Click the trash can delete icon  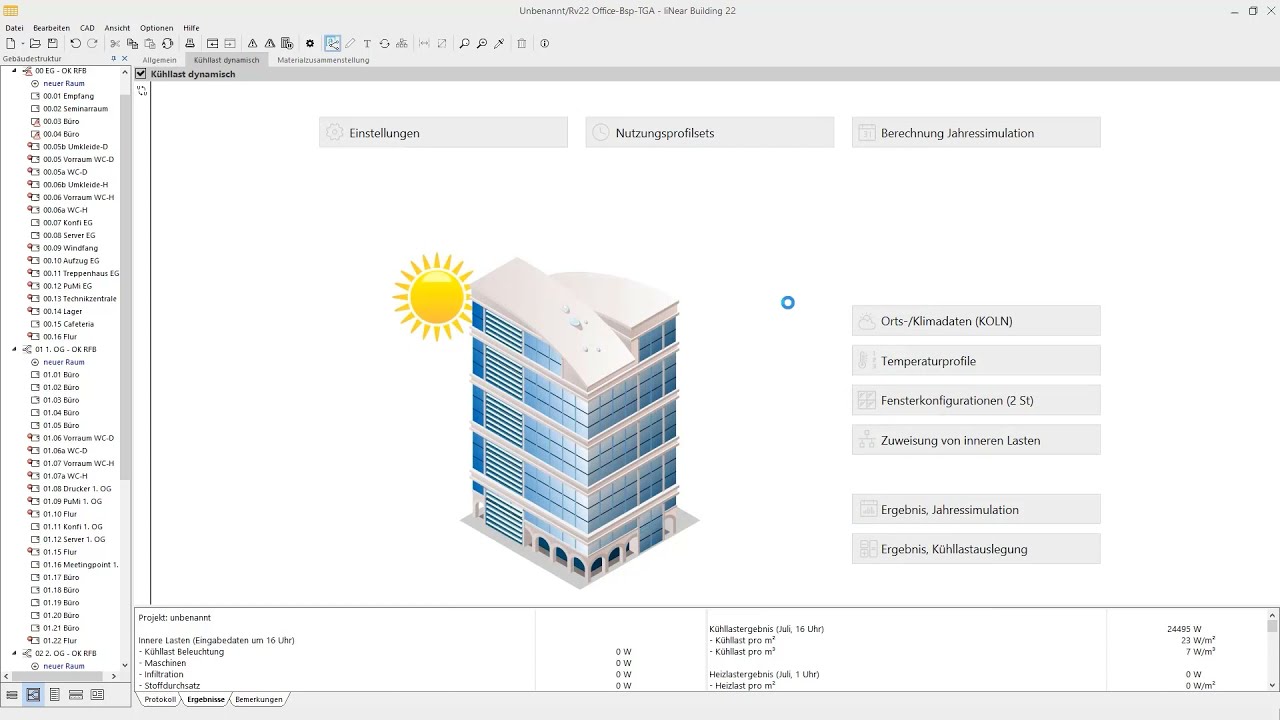click(521, 44)
